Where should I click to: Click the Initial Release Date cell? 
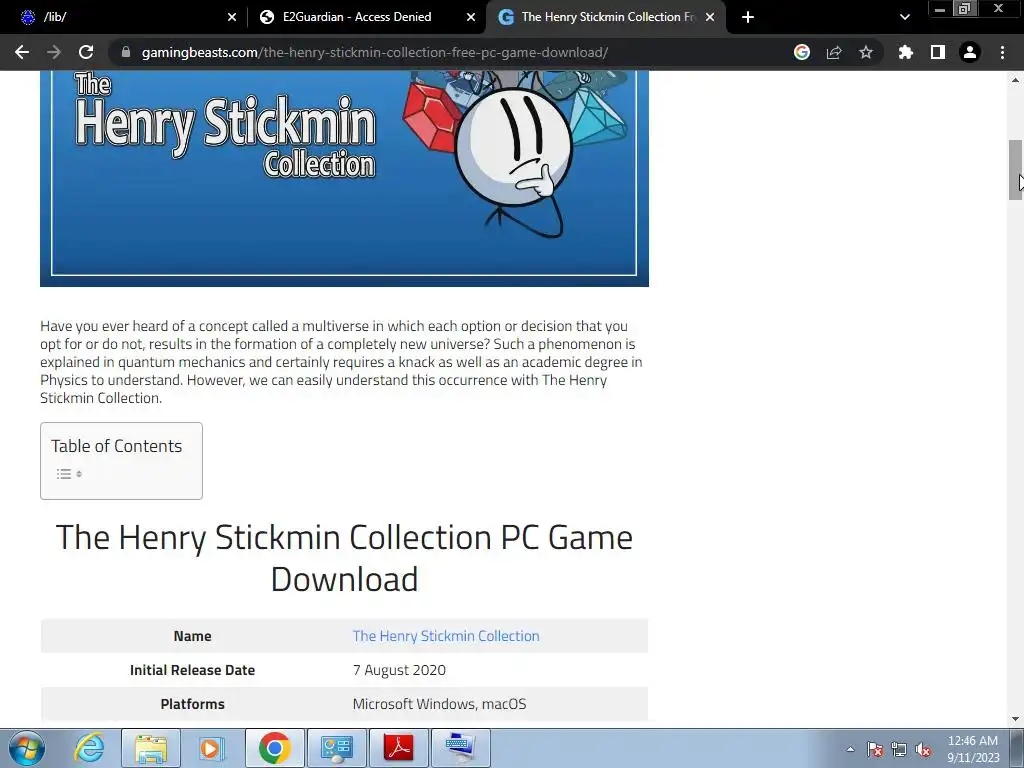coord(193,670)
